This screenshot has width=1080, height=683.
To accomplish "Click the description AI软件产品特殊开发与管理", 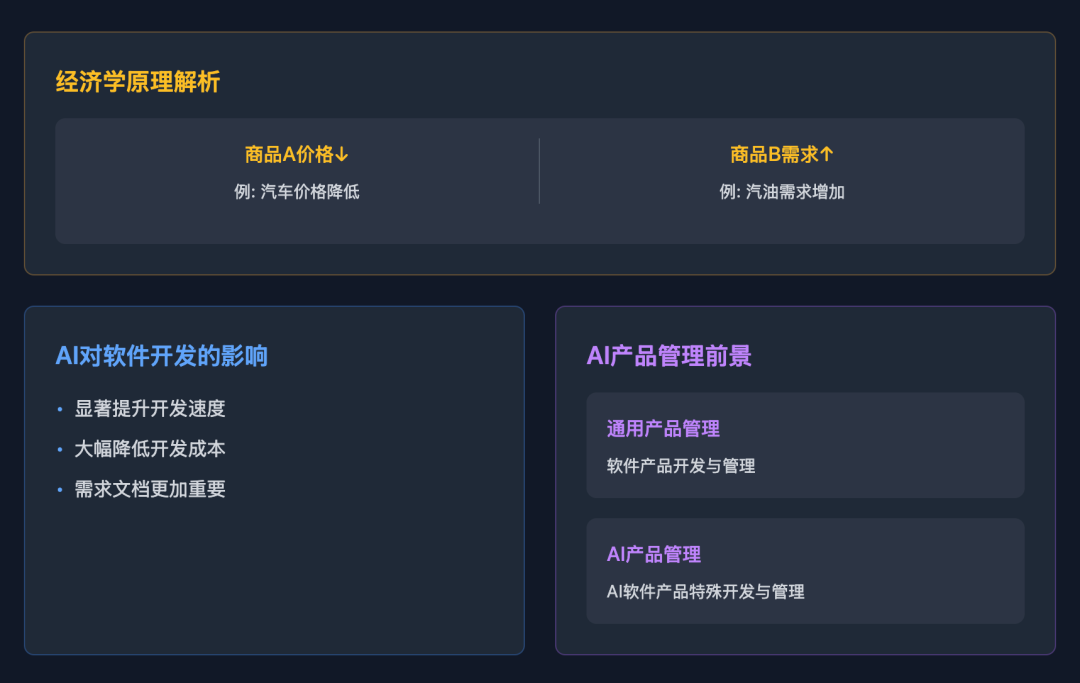I will coord(705,591).
